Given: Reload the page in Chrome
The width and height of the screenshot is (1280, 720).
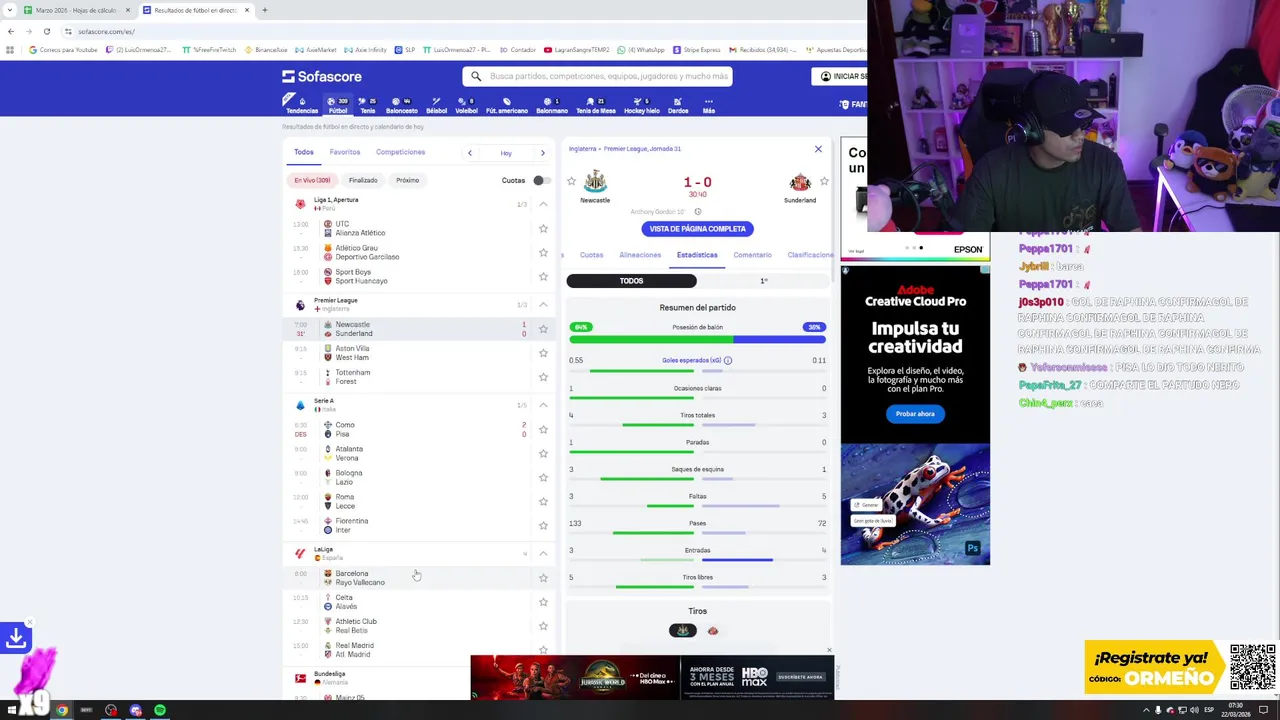Looking at the screenshot, I should [x=46, y=31].
